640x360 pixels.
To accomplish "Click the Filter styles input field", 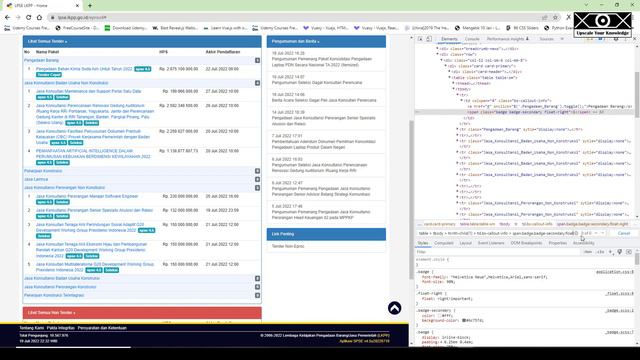I will [498, 252].
